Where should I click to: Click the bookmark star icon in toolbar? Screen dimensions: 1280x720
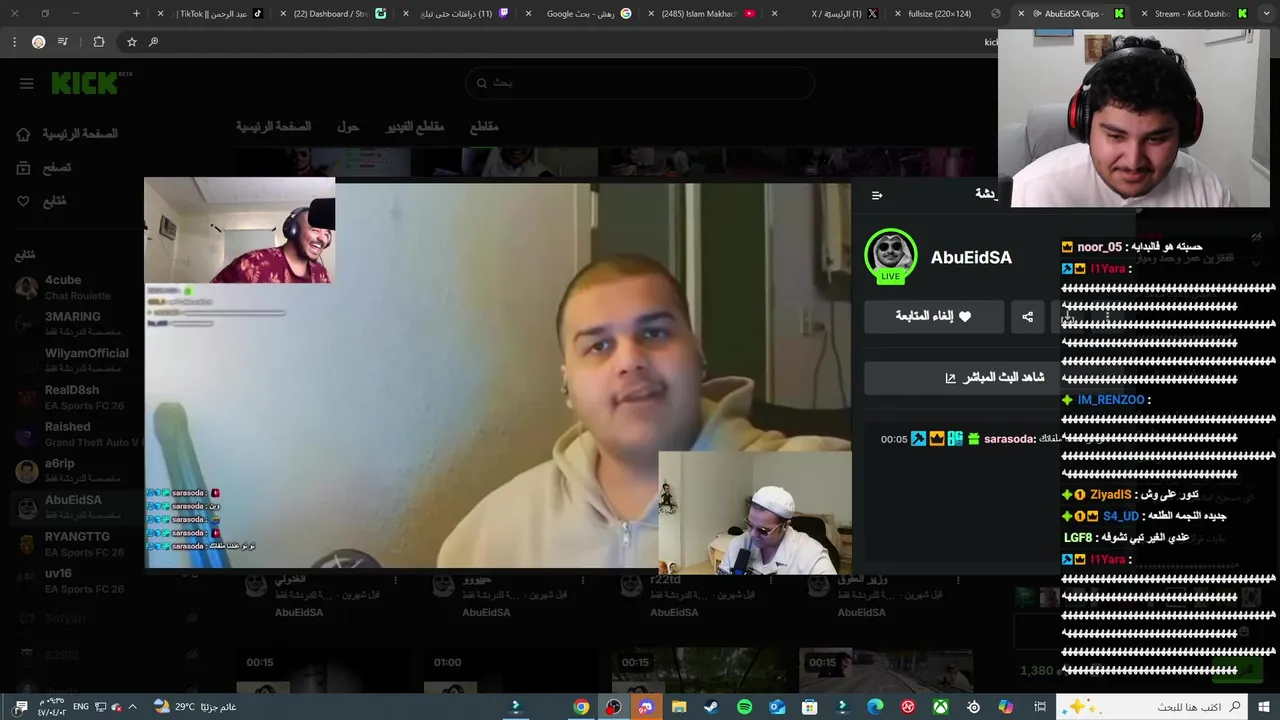point(131,42)
